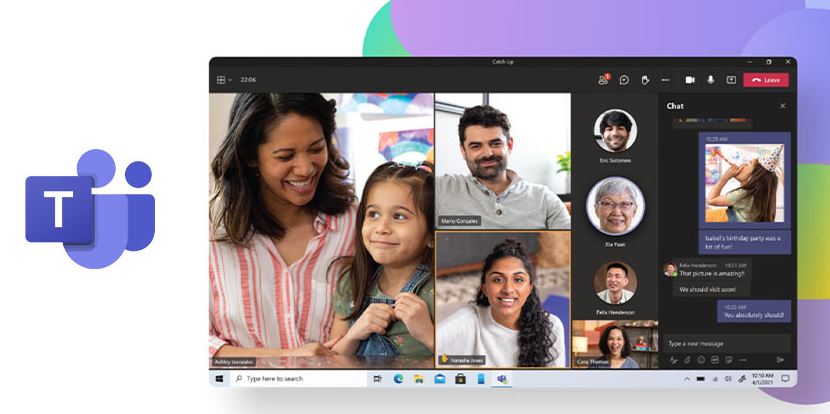The width and height of the screenshot is (830, 414).
Task: Click the send message arrow
Action: (781, 359)
